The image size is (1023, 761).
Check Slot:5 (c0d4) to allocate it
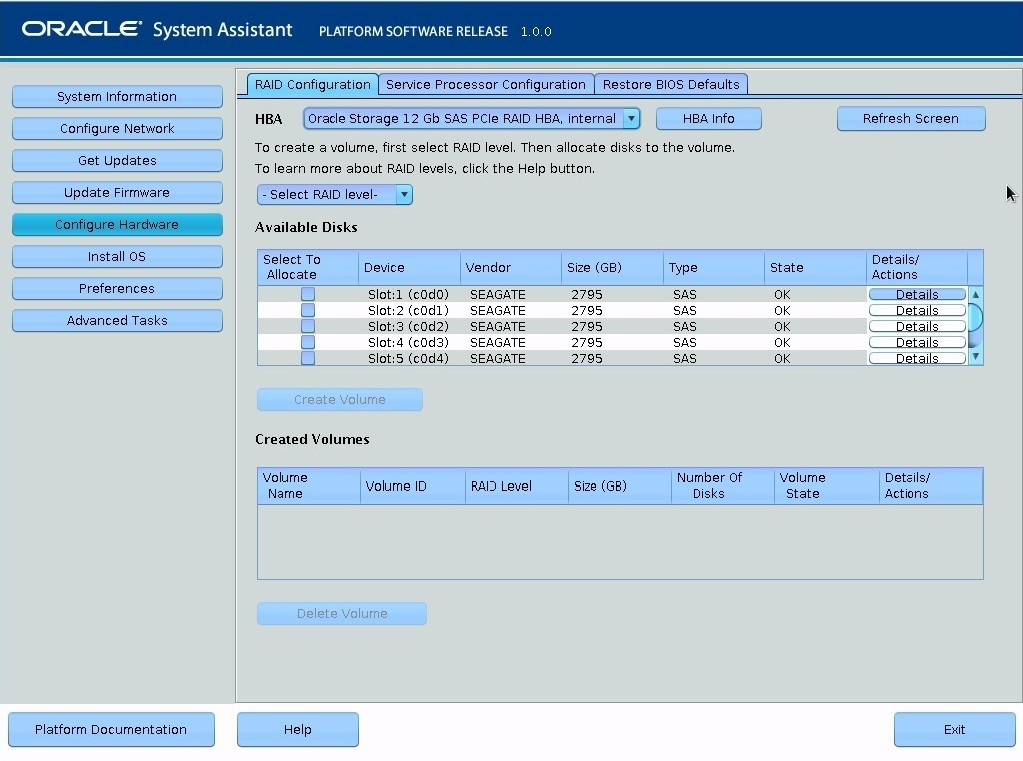coord(307,358)
